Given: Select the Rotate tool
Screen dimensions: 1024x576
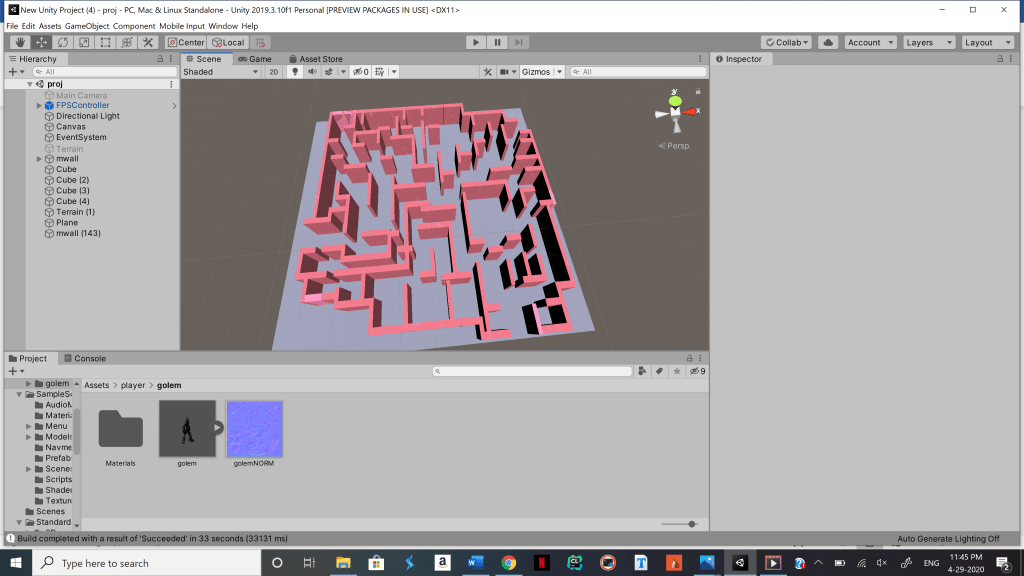Looking at the screenshot, I should coord(62,42).
